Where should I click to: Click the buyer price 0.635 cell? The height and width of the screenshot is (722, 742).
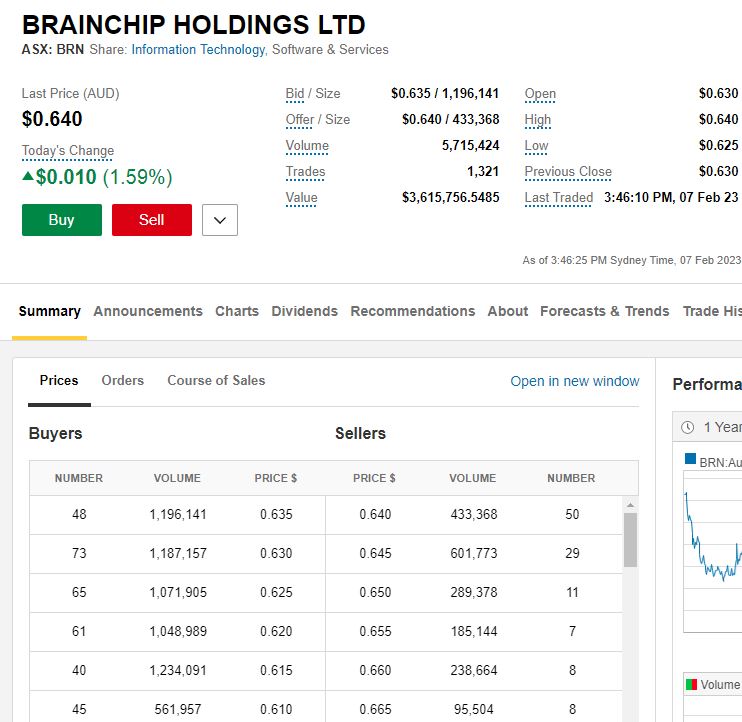coord(276,514)
